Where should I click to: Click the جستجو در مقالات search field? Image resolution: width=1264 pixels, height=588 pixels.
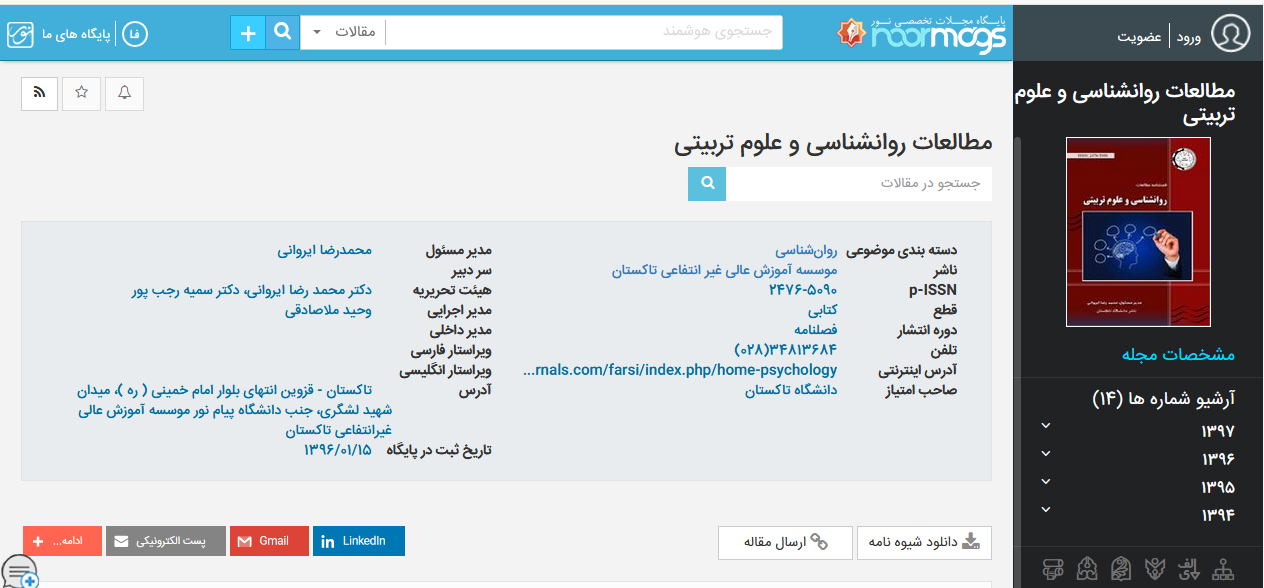point(859,184)
